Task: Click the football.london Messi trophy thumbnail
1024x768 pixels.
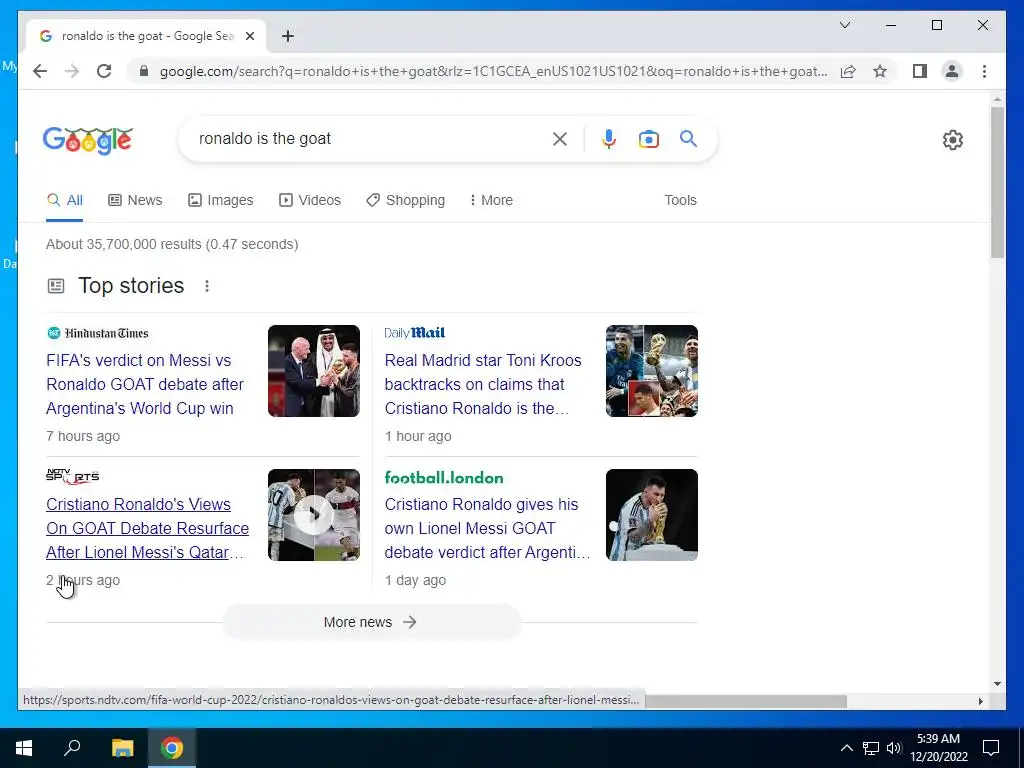Action: tap(652, 515)
